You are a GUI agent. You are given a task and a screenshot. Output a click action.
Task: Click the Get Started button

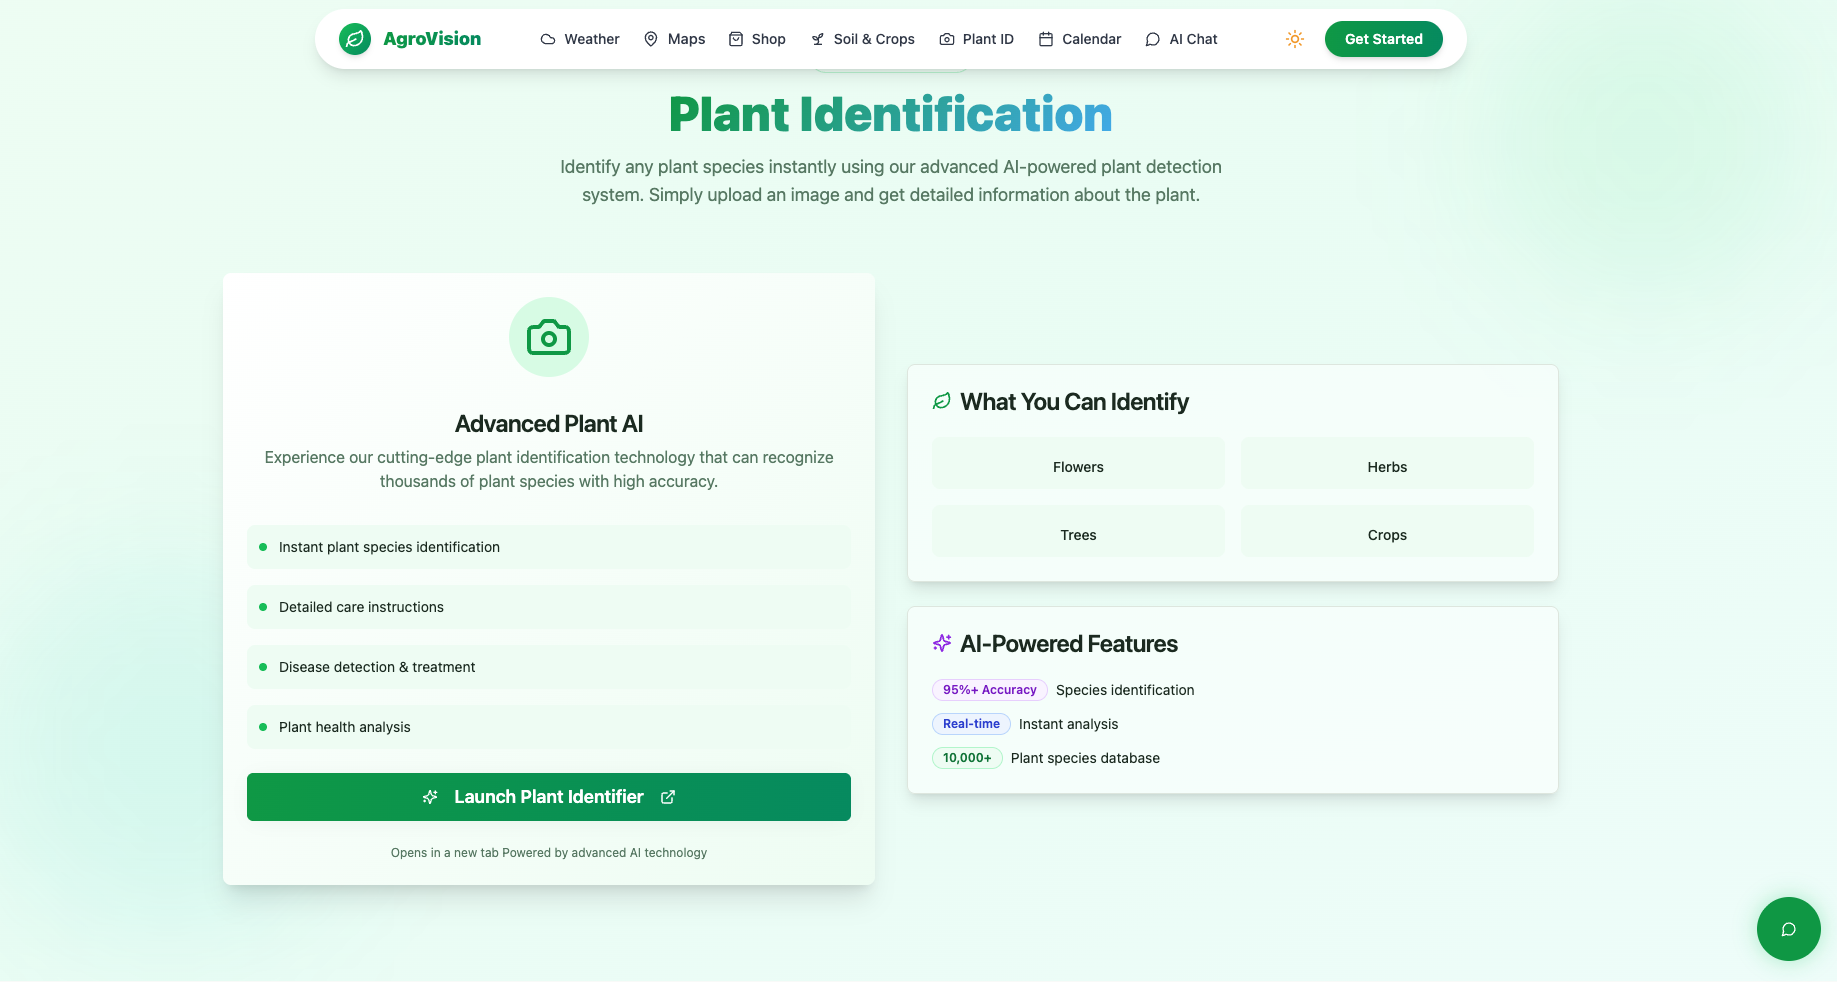point(1384,39)
